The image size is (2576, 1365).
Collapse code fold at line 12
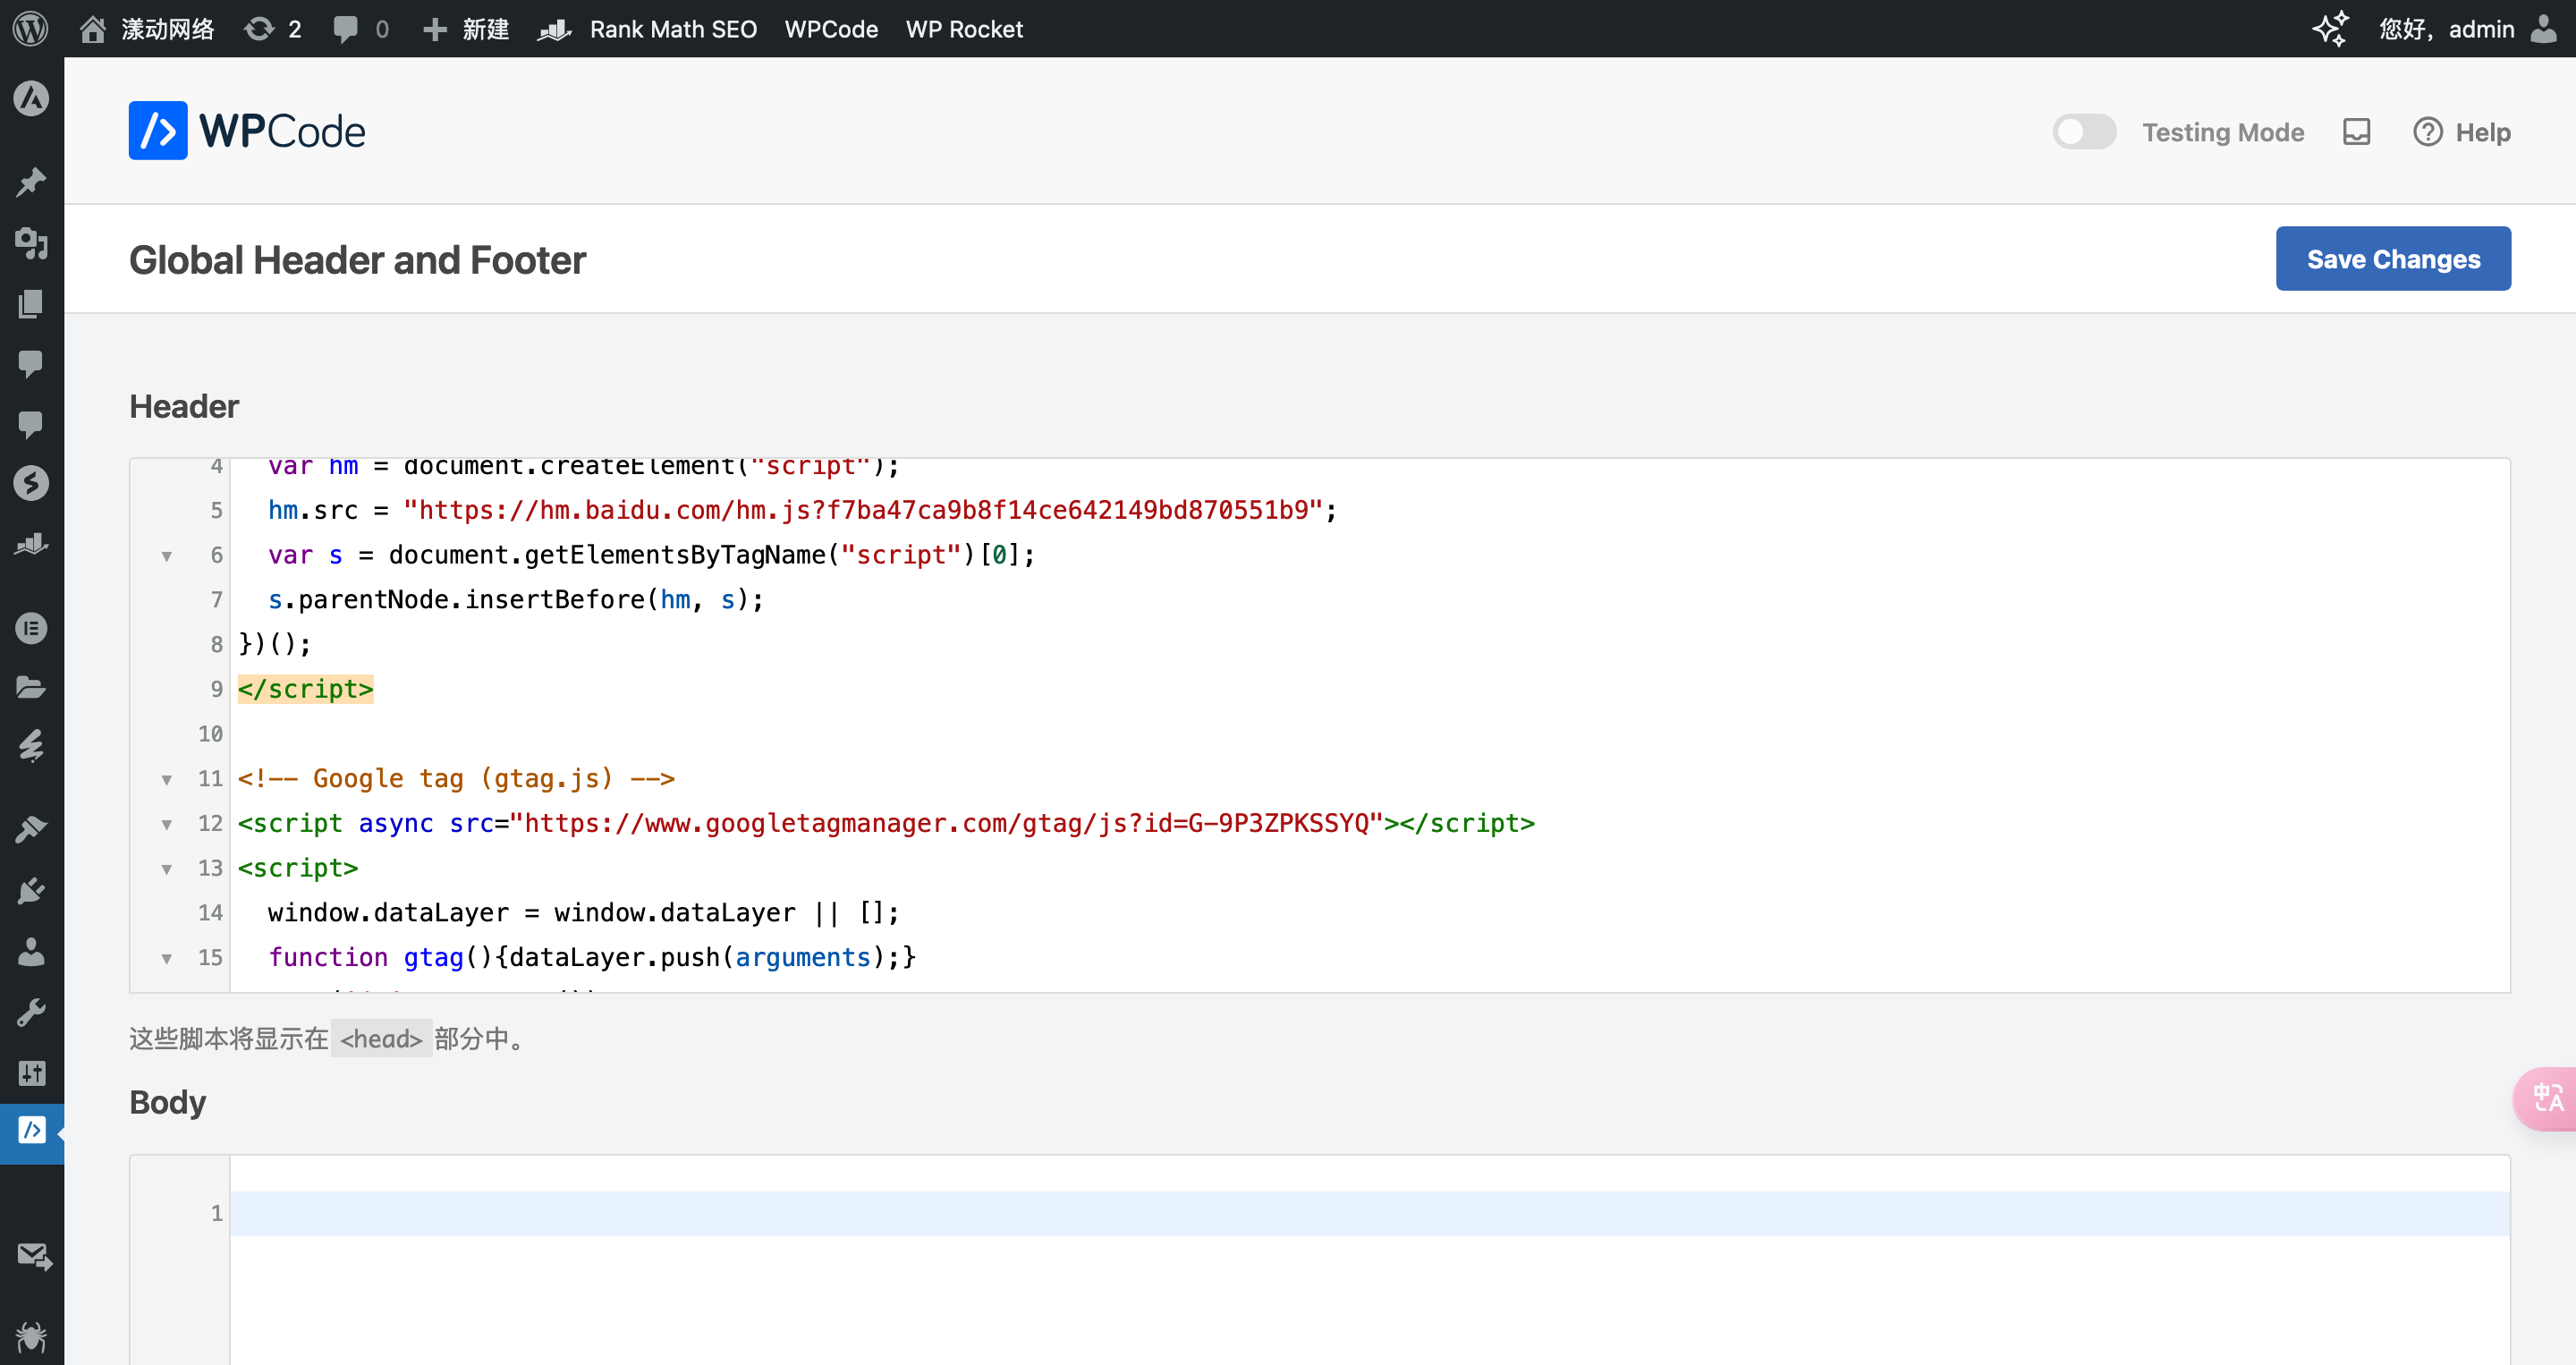coord(167,824)
